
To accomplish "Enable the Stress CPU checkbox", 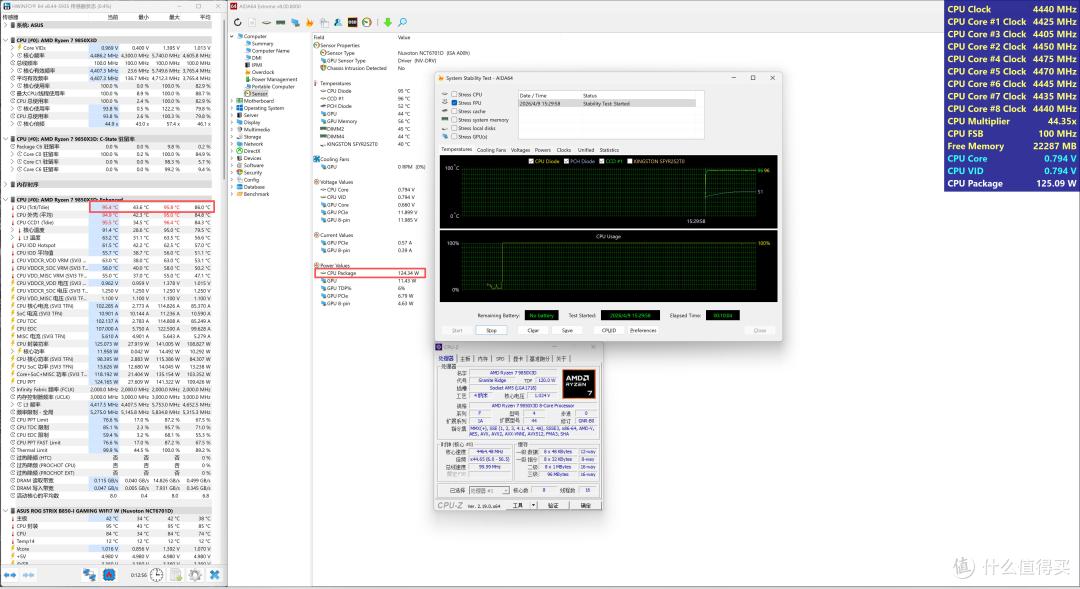I will 454,94.
